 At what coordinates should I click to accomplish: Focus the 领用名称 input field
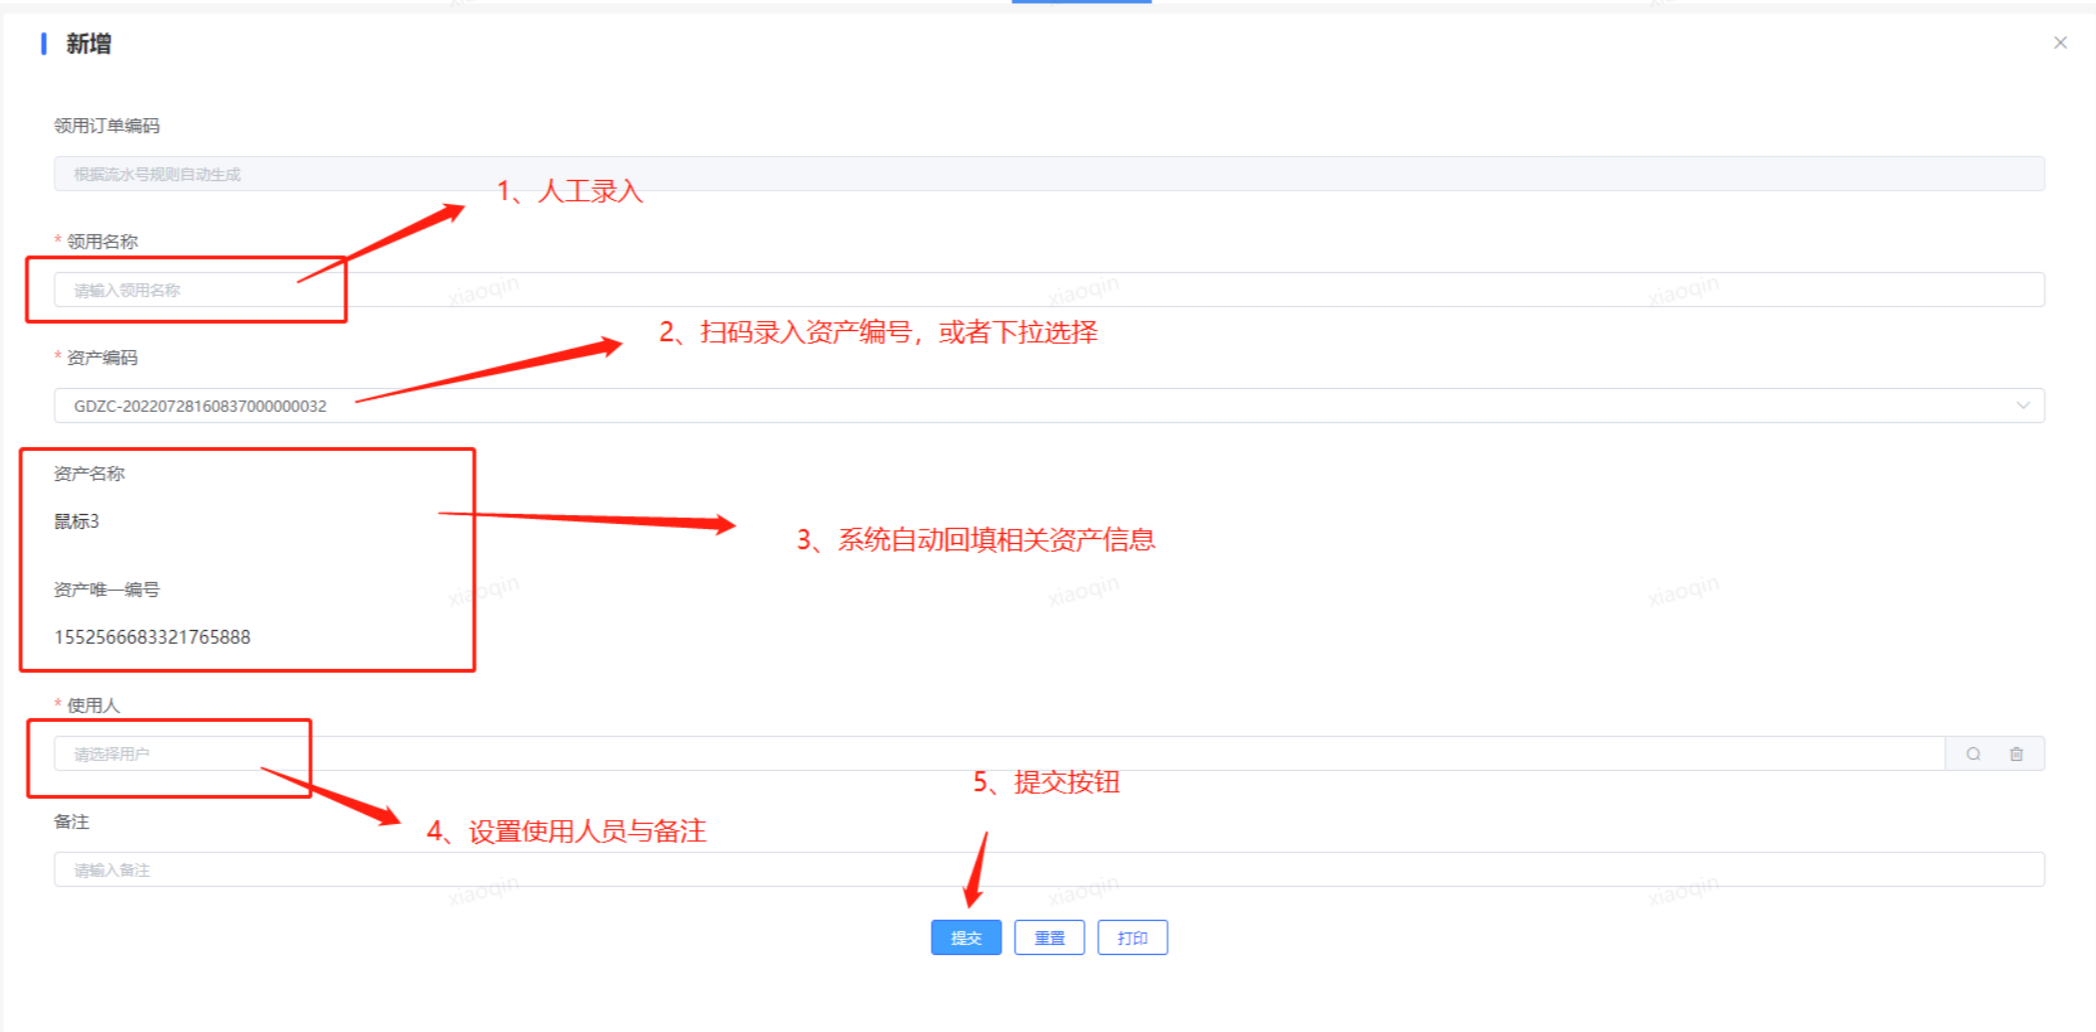point(1049,290)
